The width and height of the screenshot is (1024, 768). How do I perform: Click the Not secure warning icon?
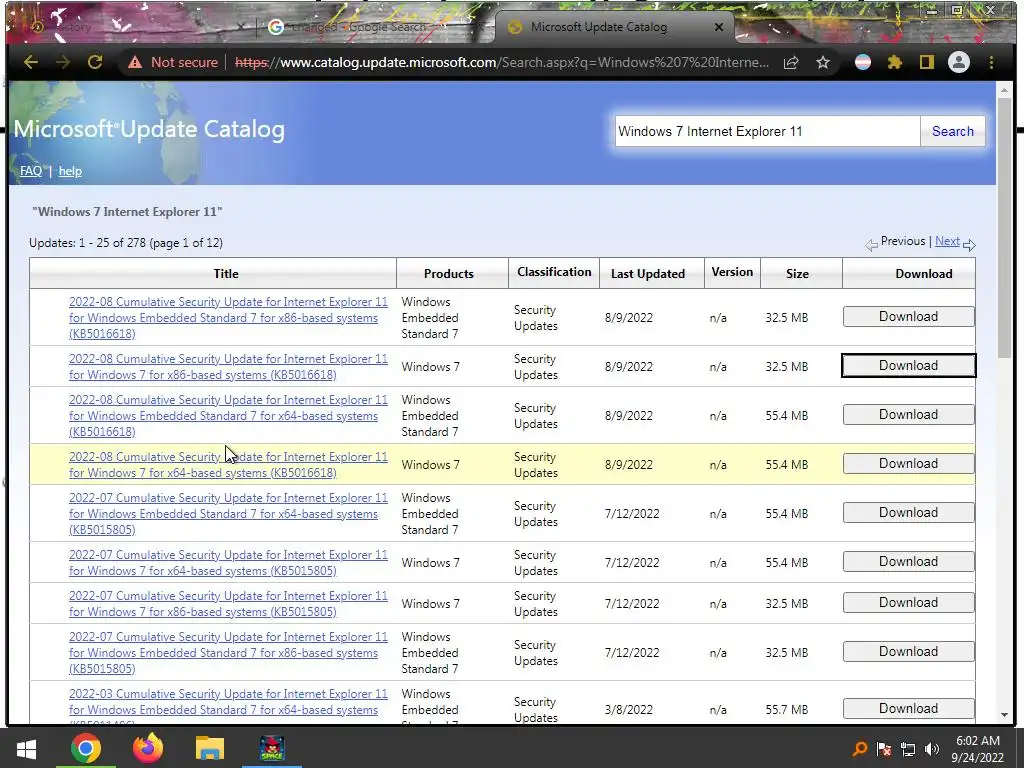click(x=135, y=63)
